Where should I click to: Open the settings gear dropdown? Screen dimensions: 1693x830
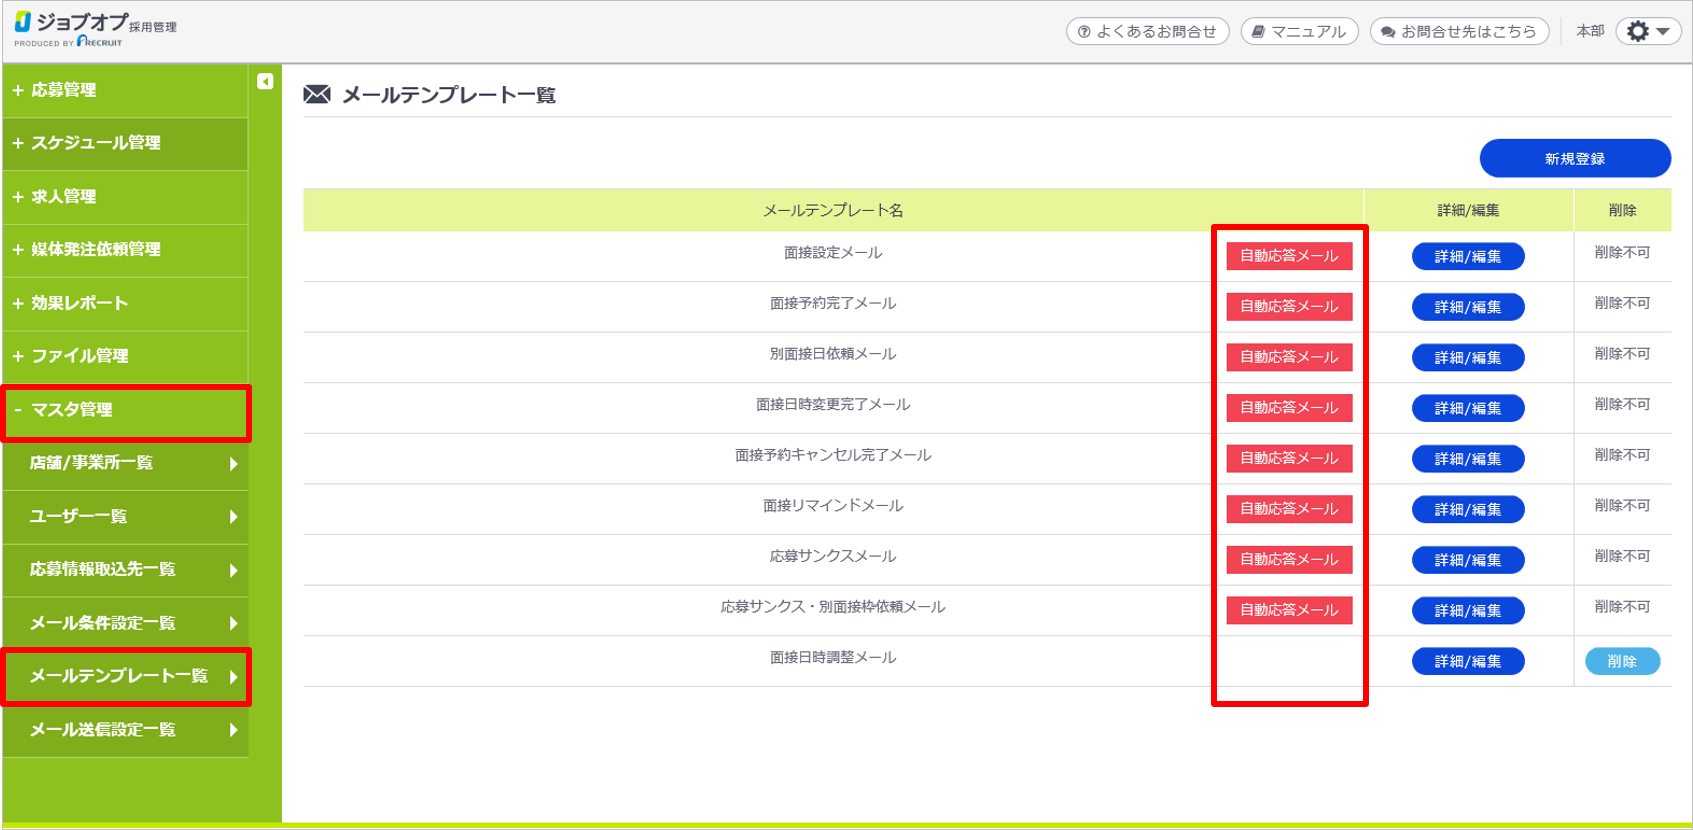point(1647,32)
